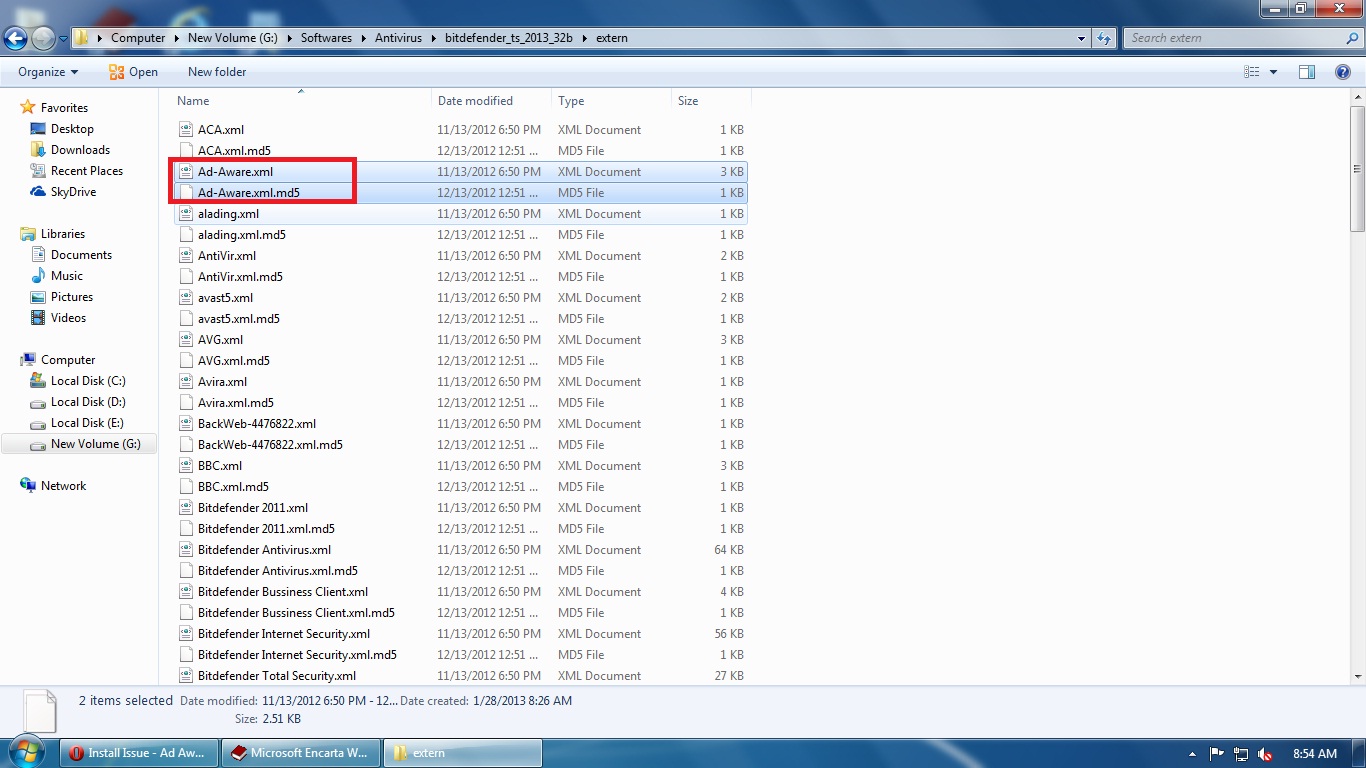Select the BackWeb-4476822.xml file icon
Viewport: 1366px width, 768px height.
[x=185, y=424]
